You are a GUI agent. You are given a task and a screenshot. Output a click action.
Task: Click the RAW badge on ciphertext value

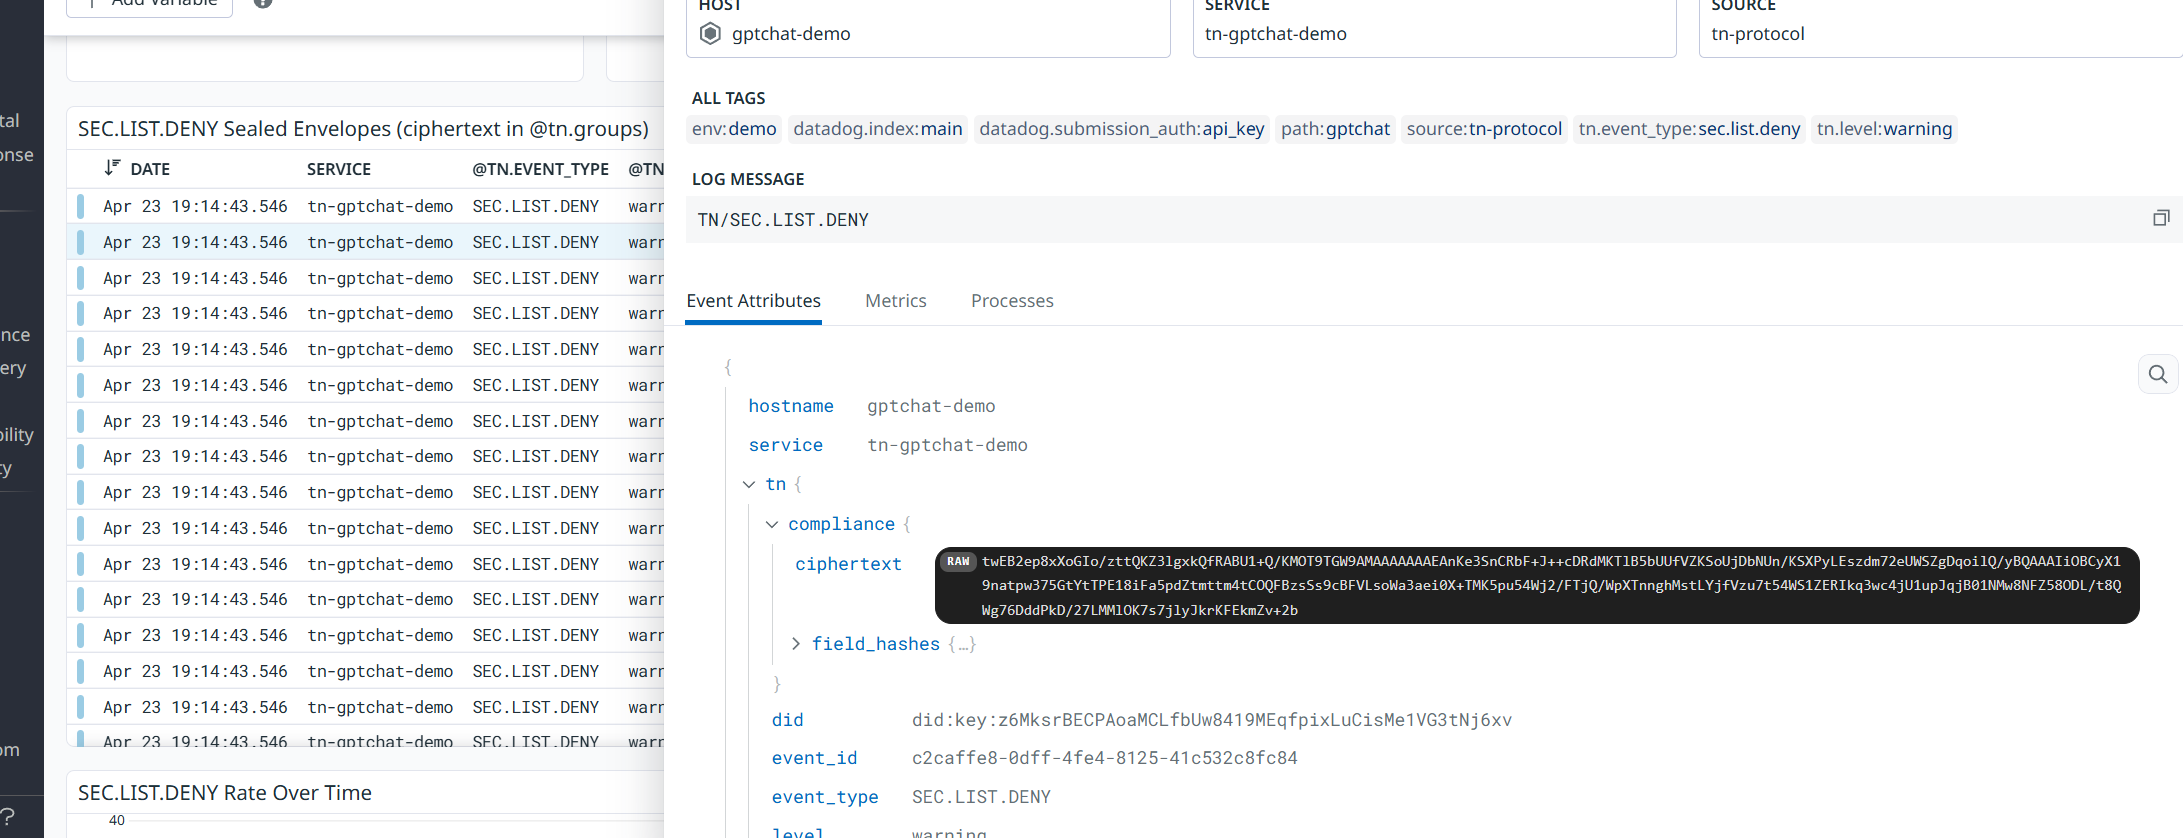pos(958,562)
